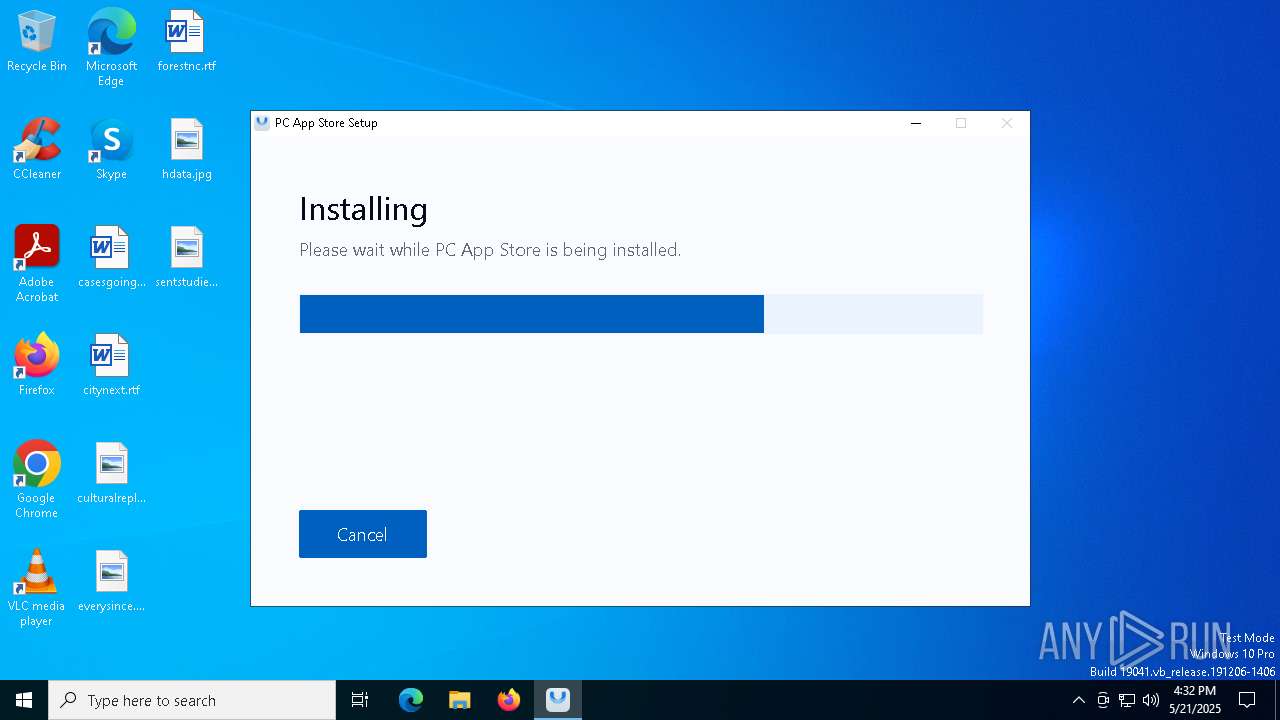This screenshot has height=720, width=1280.
Task: Open Task View from taskbar
Action: tap(360, 700)
